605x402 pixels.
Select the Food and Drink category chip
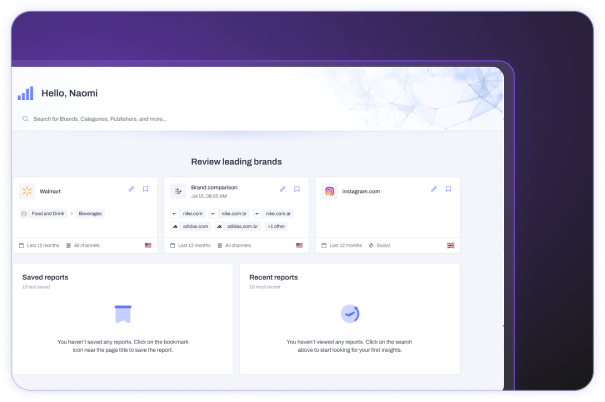50,213
